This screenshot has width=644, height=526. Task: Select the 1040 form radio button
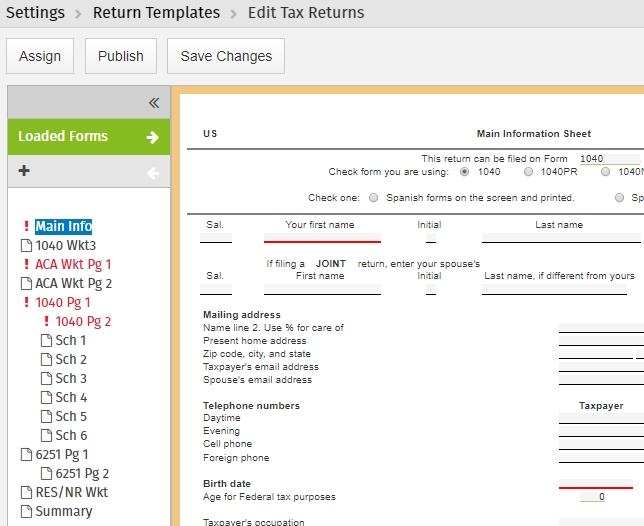pos(464,172)
